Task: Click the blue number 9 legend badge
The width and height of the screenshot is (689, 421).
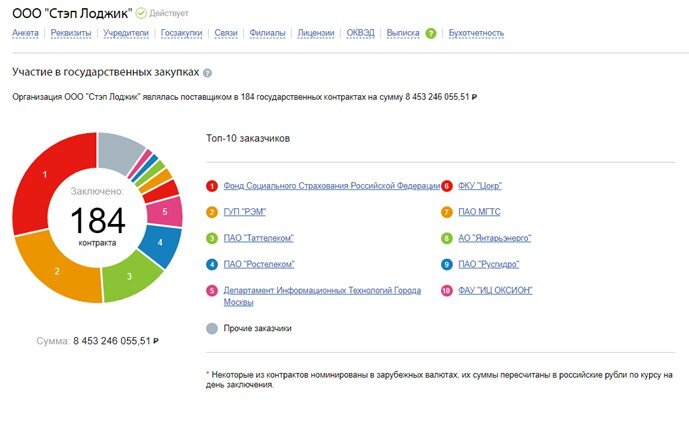Action: [446, 265]
